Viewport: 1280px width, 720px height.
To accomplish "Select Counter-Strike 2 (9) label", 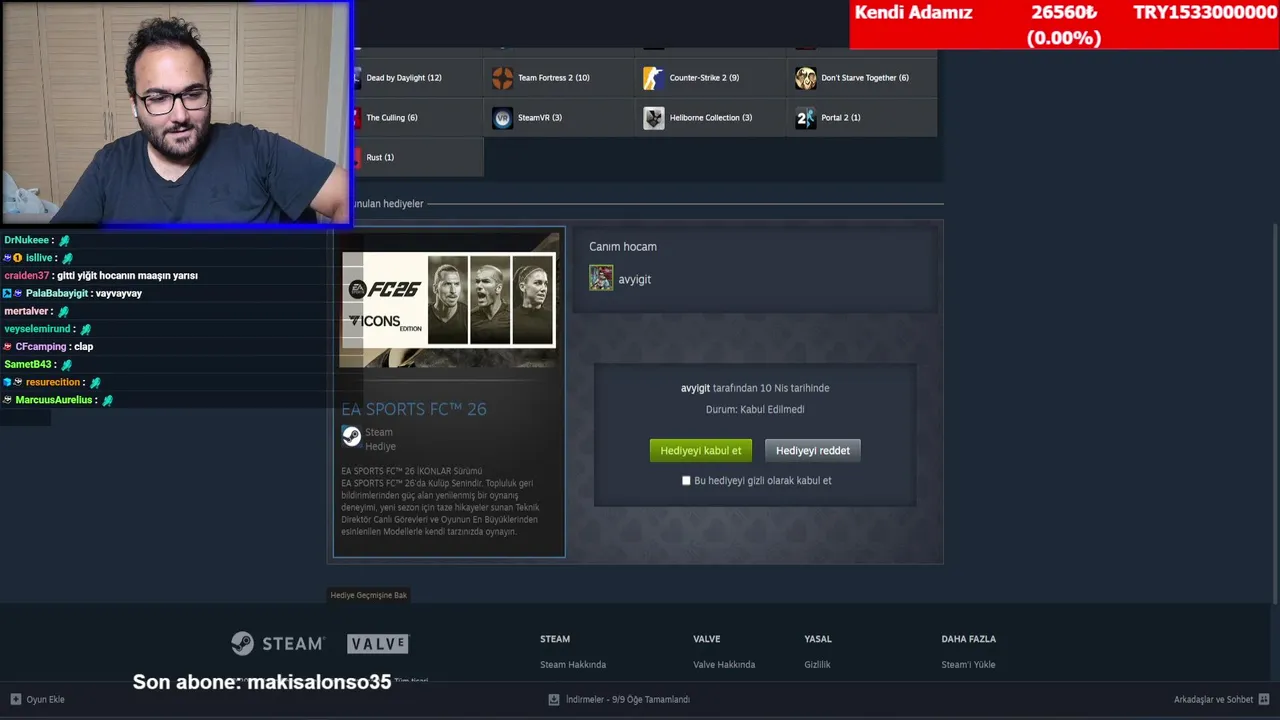I will point(704,78).
